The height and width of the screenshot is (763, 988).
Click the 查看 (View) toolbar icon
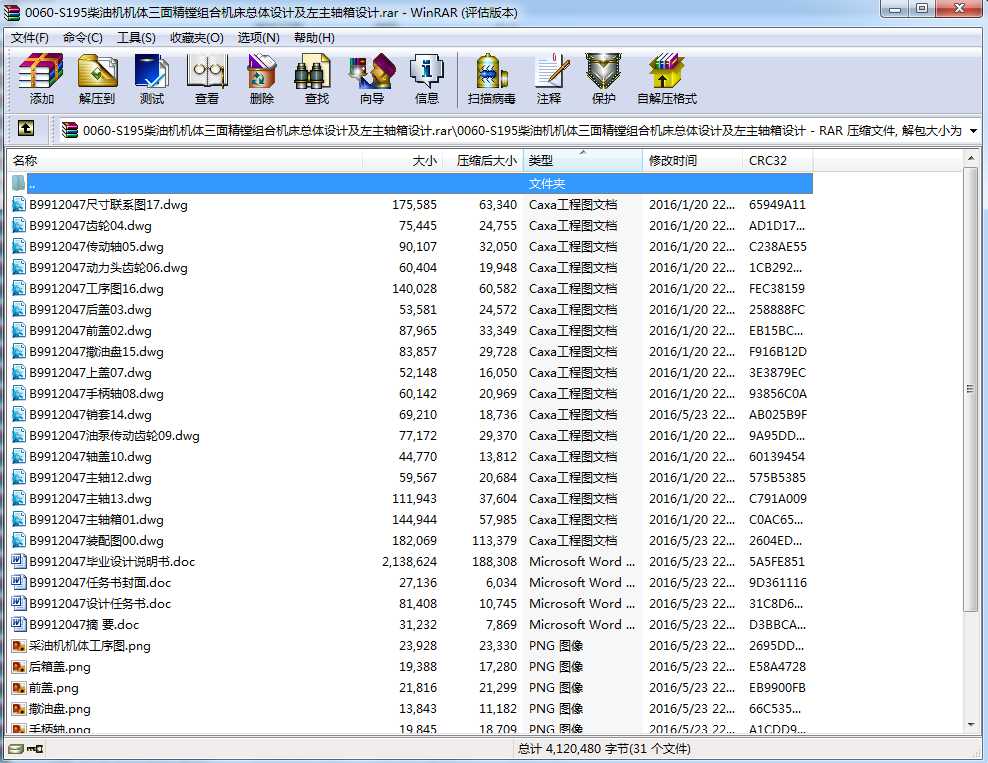pyautogui.click(x=207, y=79)
